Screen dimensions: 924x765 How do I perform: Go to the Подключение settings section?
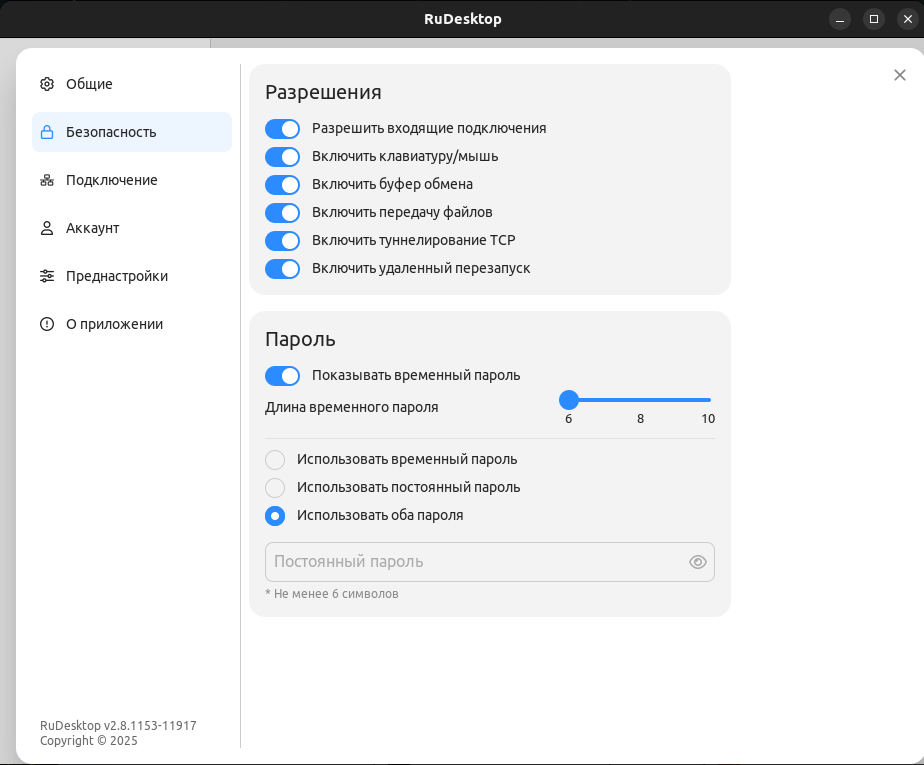(132, 180)
